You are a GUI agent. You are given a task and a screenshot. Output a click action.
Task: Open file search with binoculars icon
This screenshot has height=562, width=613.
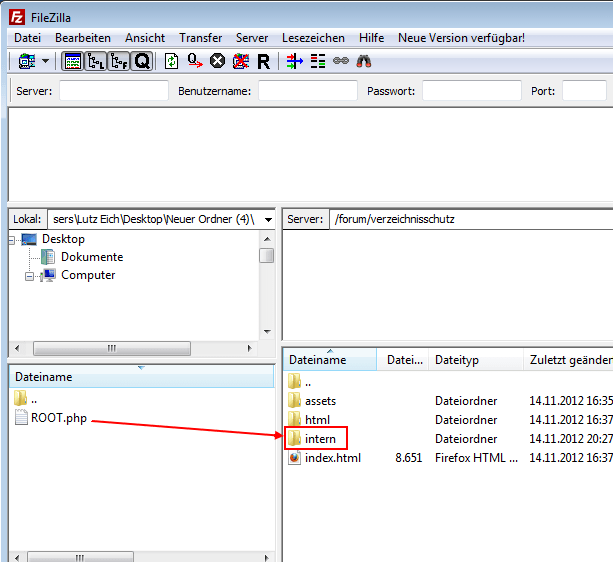364,61
